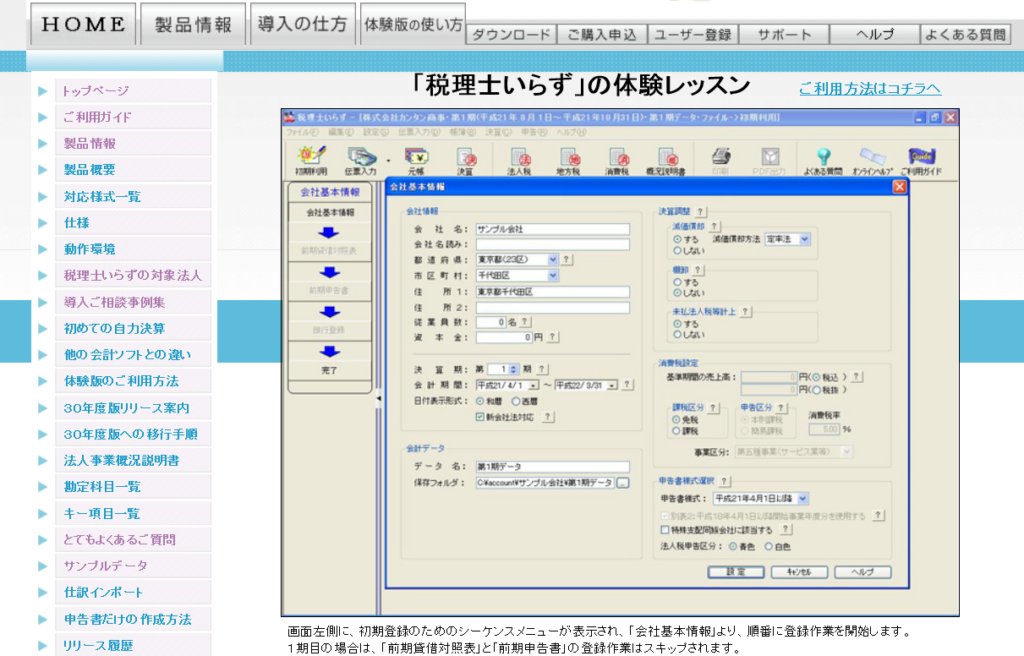The width and height of the screenshot is (1024, 656).
Task: Open the よくある質問 lightbulb icon
Action: 823,161
